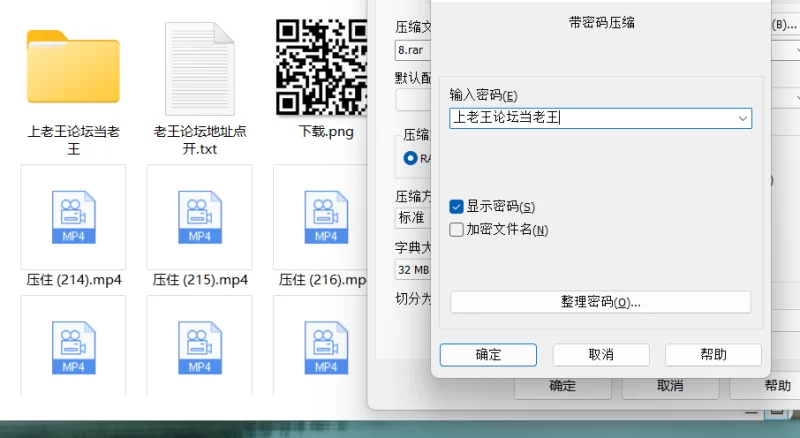Click the 8.rar archive name field
The width and height of the screenshot is (800, 438).
pos(413,50)
